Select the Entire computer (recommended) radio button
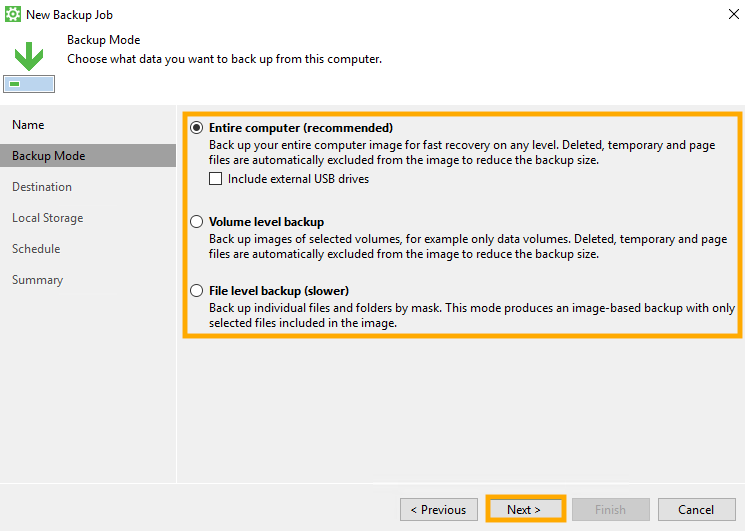 196,128
